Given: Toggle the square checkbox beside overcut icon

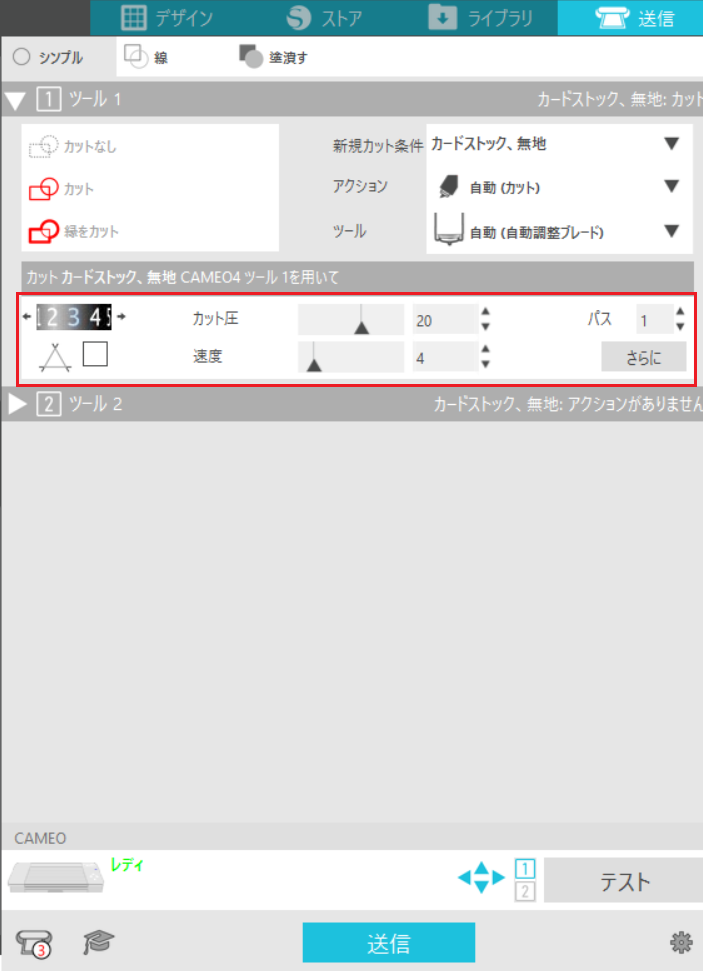Looking at the screenshot, I should coord(95,354).
